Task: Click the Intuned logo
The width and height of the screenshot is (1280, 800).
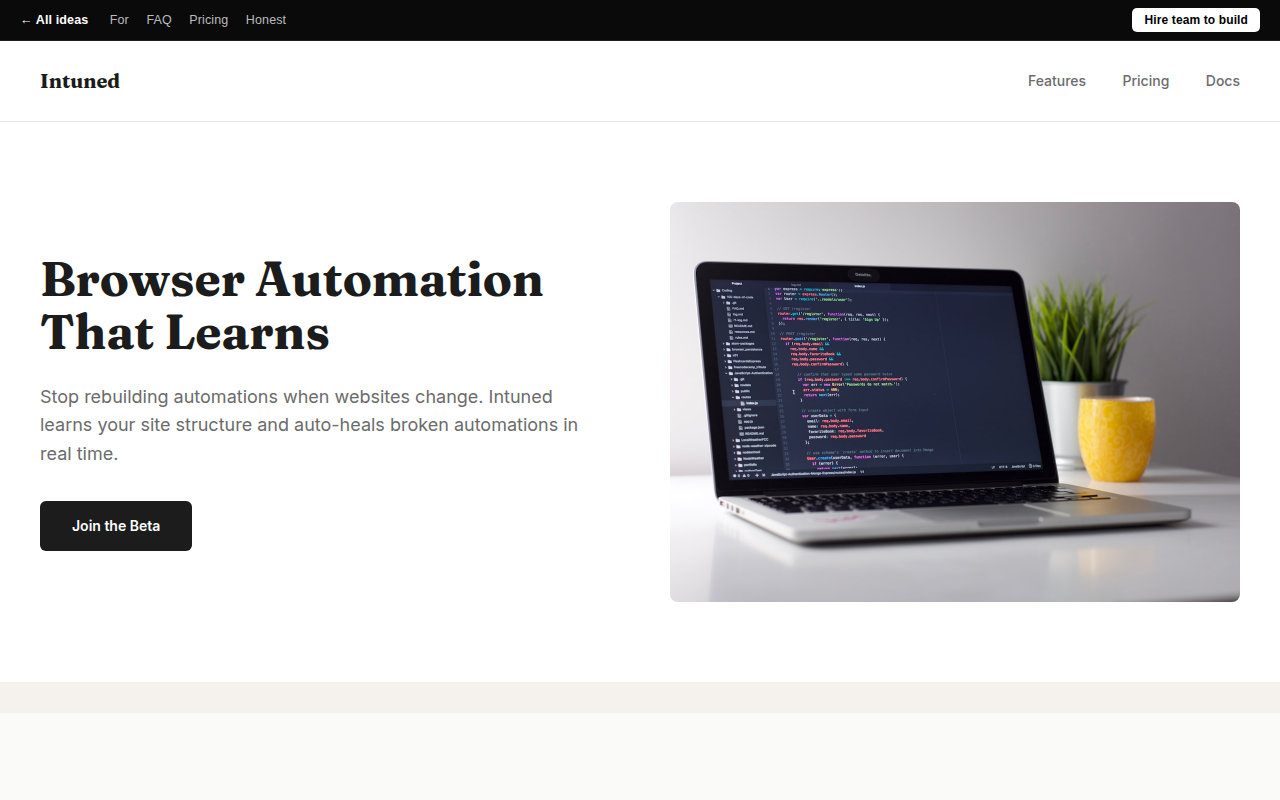Action: click(x=80, y=81)
